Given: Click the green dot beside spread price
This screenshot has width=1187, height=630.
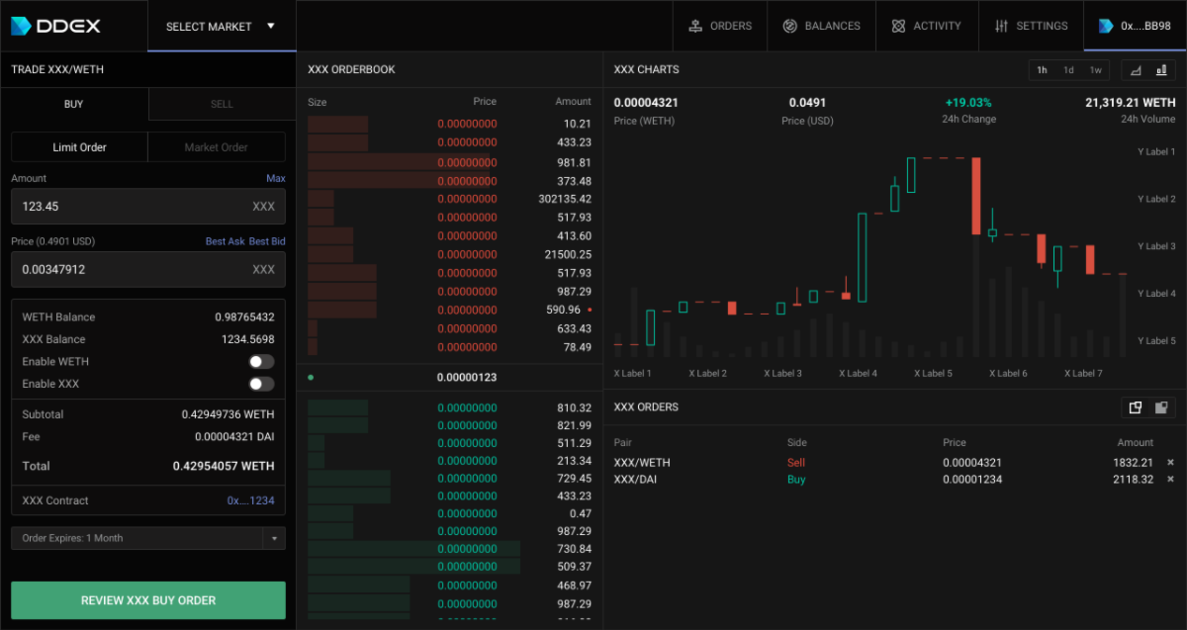Looking at the screenshot, I should (311, 377).
